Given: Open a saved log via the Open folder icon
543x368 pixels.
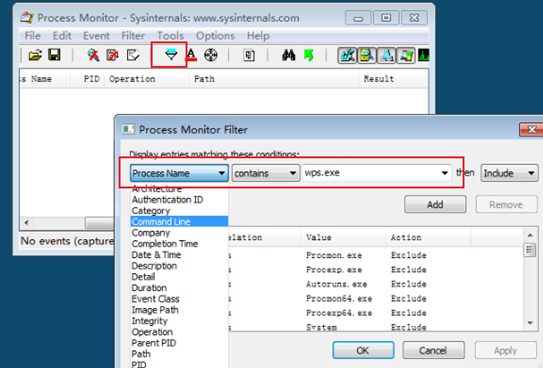Looking at the screenshot, I should pyautogui.click(x=35, y=55).
